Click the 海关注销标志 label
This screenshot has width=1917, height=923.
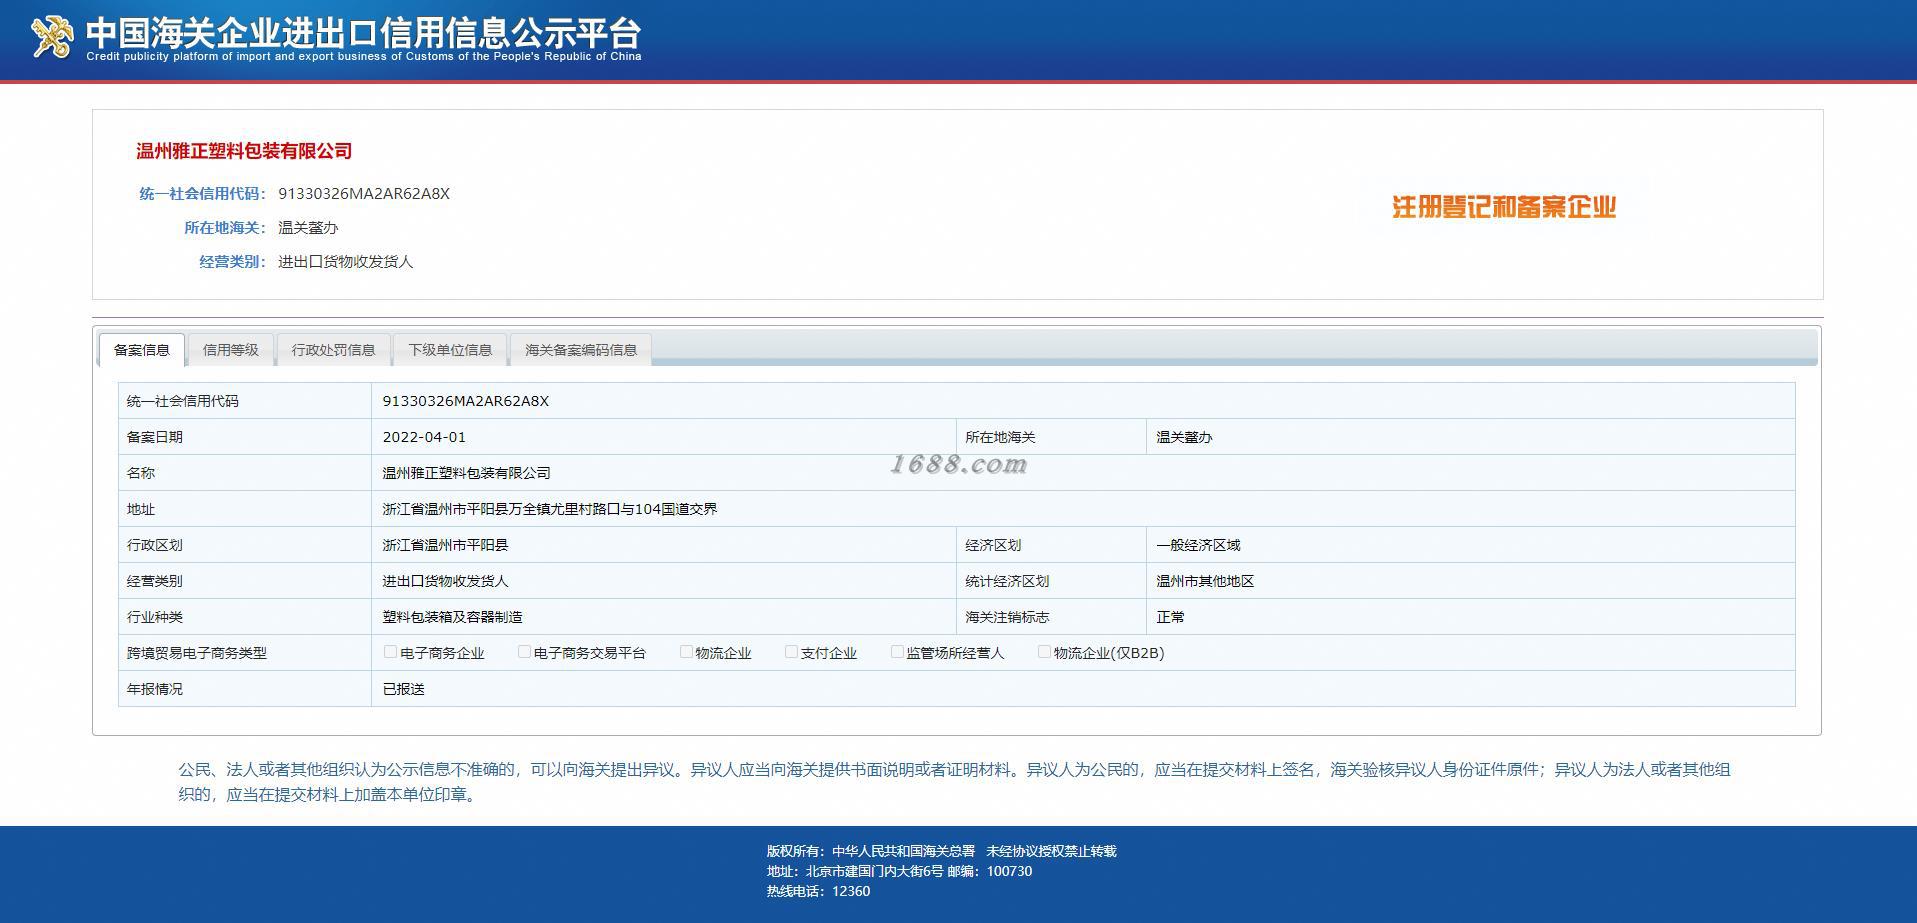tap(1007, 617)
